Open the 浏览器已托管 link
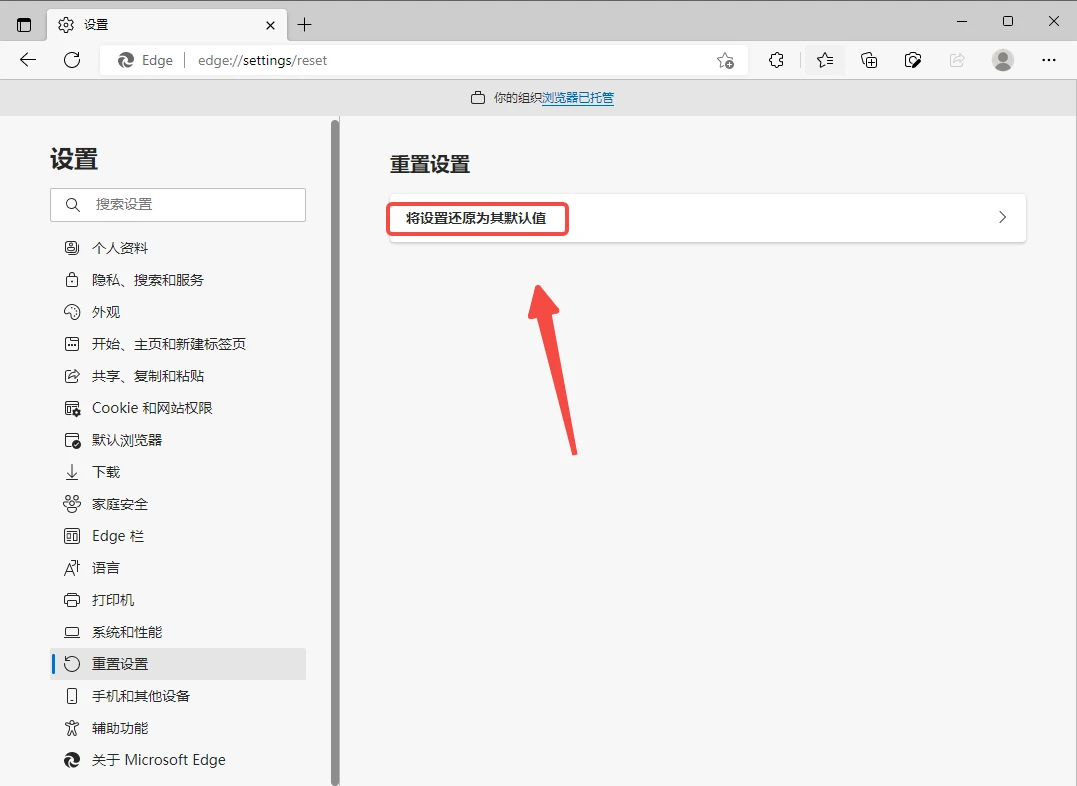1077x786 pixels. pyautogui.click(x=578, y=98)
